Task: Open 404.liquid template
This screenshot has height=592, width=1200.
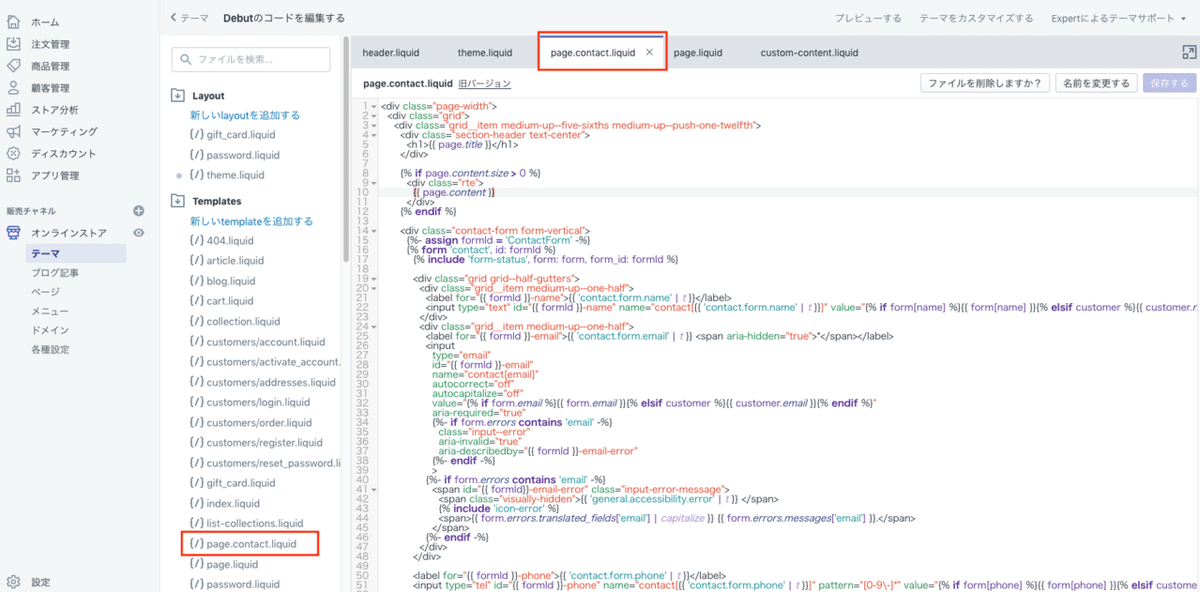Action: pyautogui.click(x=230, y=241)
